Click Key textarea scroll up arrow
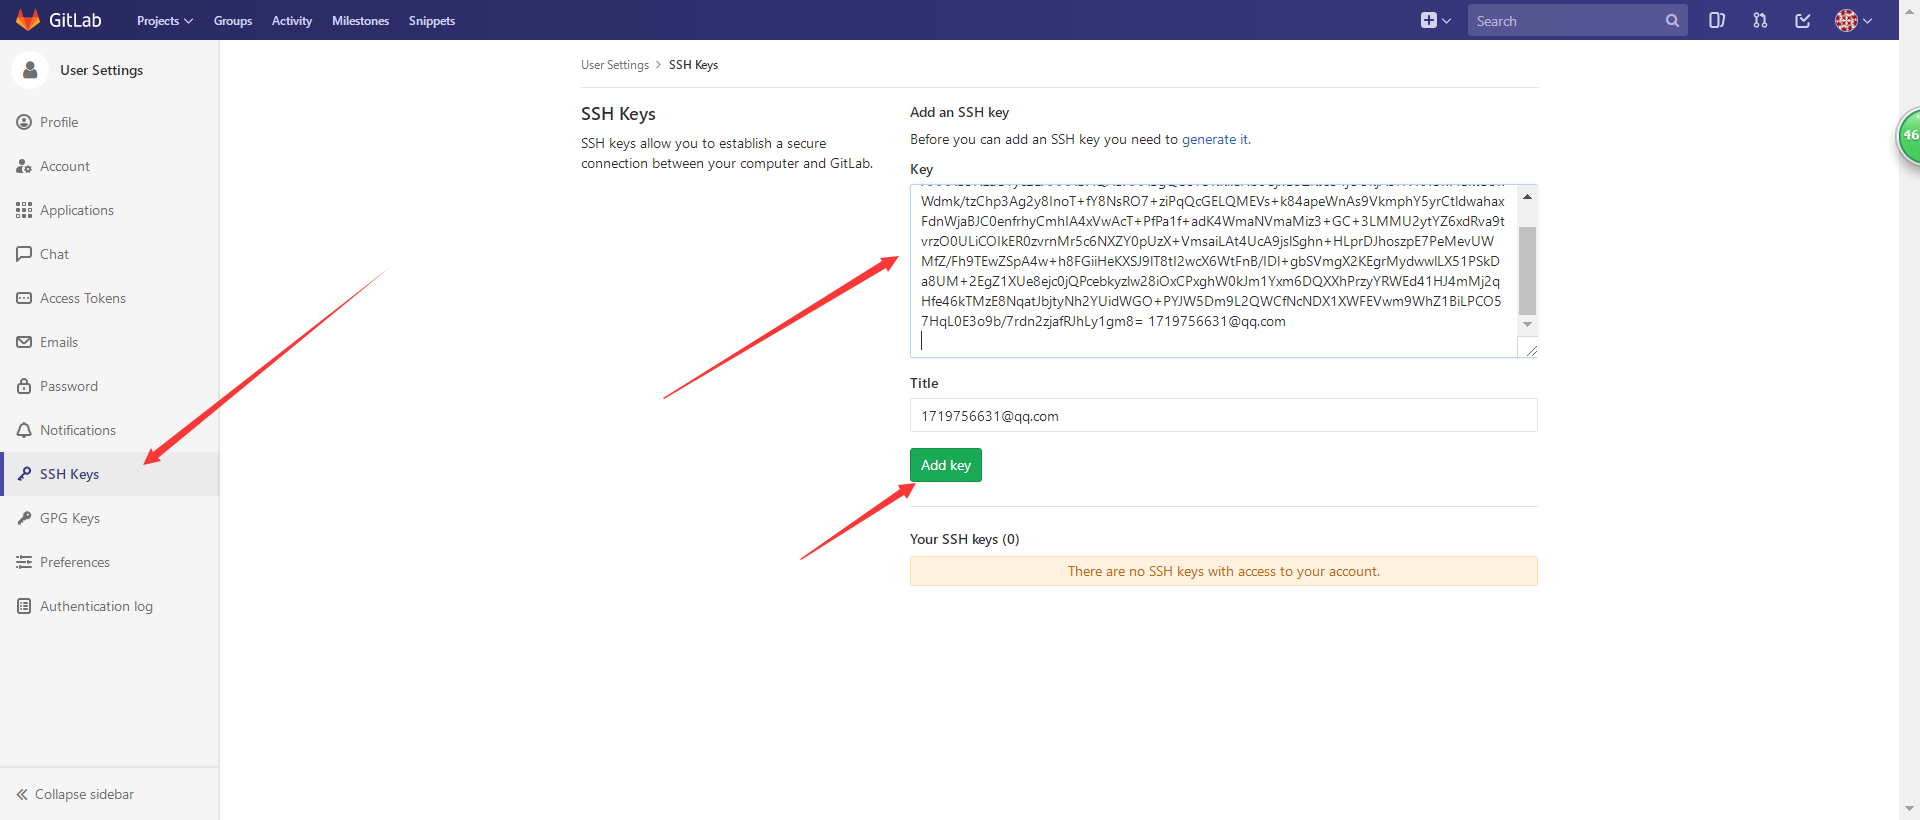The image size is (1920, 820). click(x=1527, y=197)
